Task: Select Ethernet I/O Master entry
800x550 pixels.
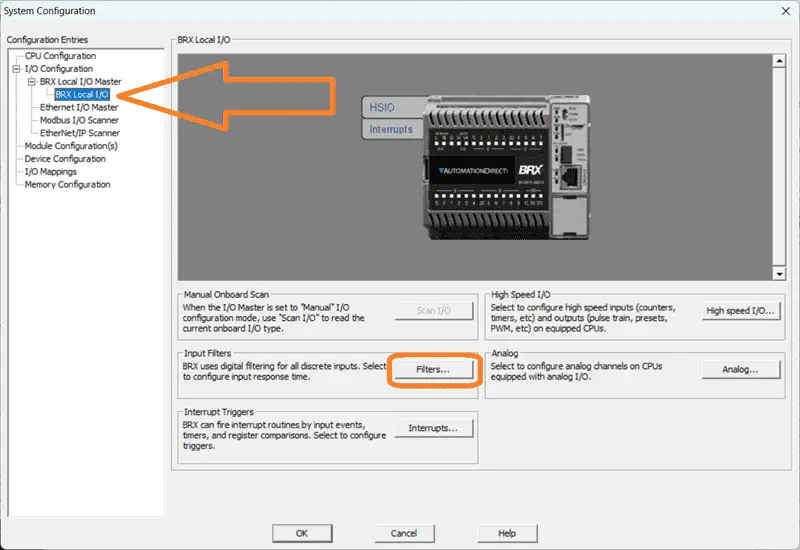Action: coord(79,107)
